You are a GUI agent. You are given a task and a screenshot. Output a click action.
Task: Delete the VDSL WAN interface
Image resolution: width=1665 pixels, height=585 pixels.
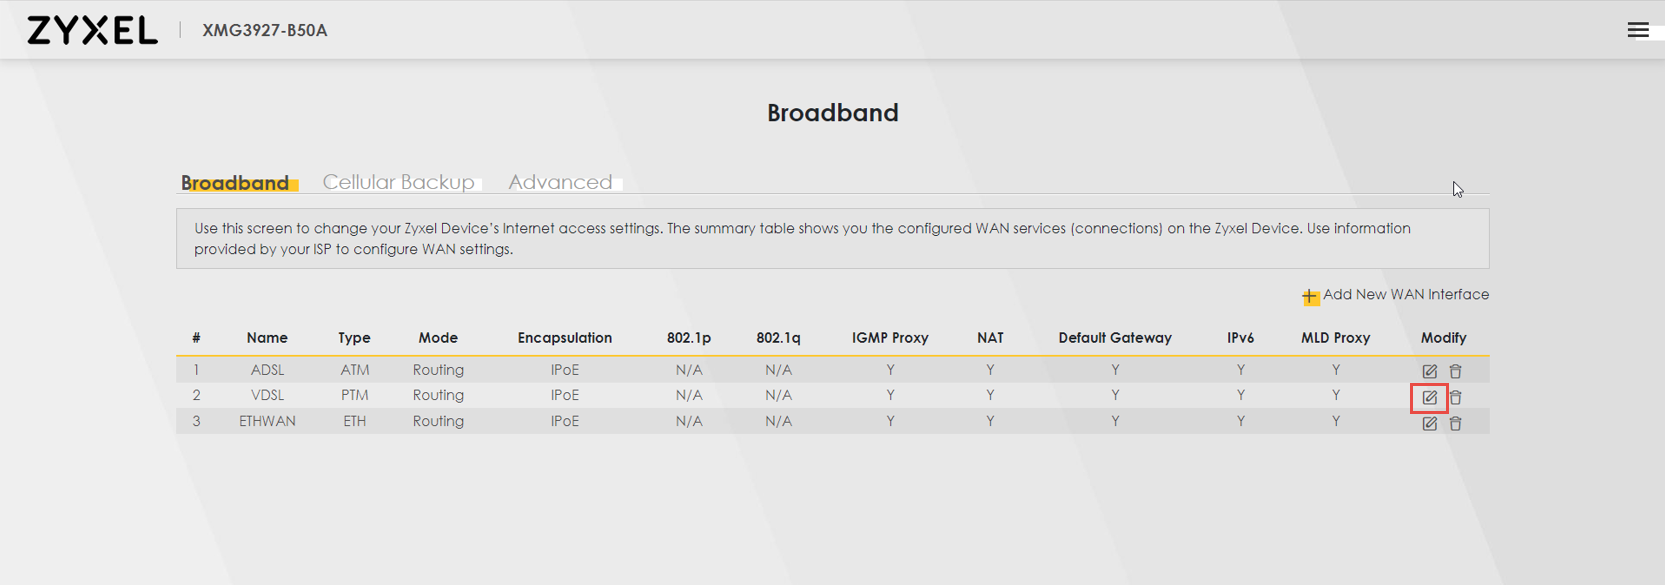click(1455, 397)
